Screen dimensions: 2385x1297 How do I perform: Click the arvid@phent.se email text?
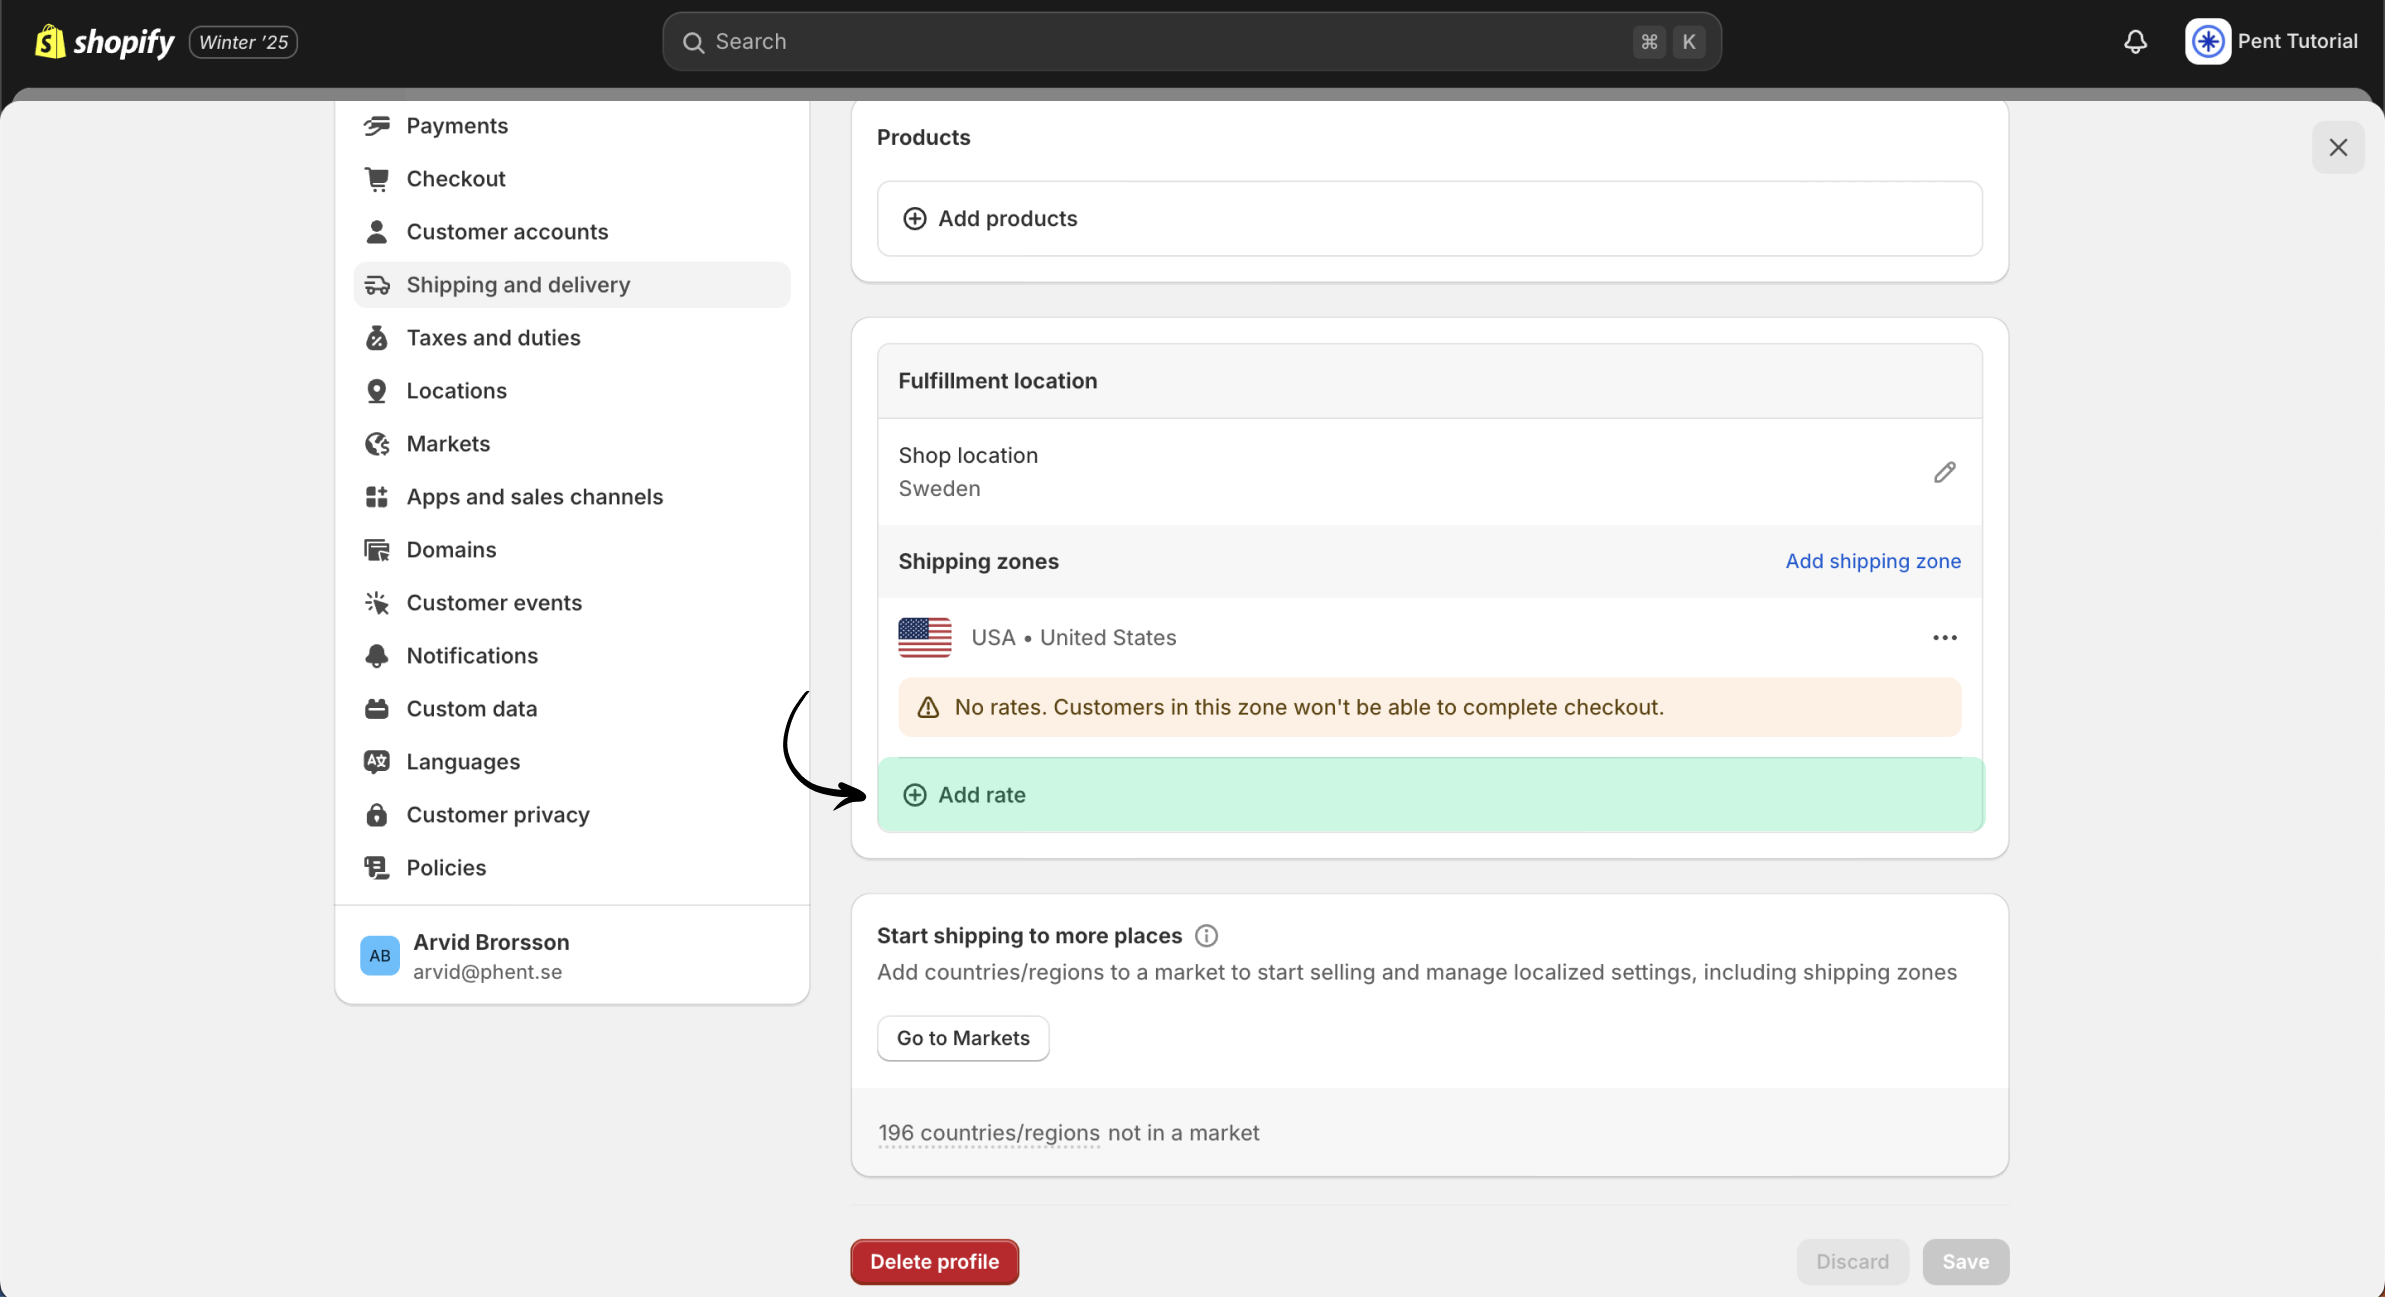(487, 972)
